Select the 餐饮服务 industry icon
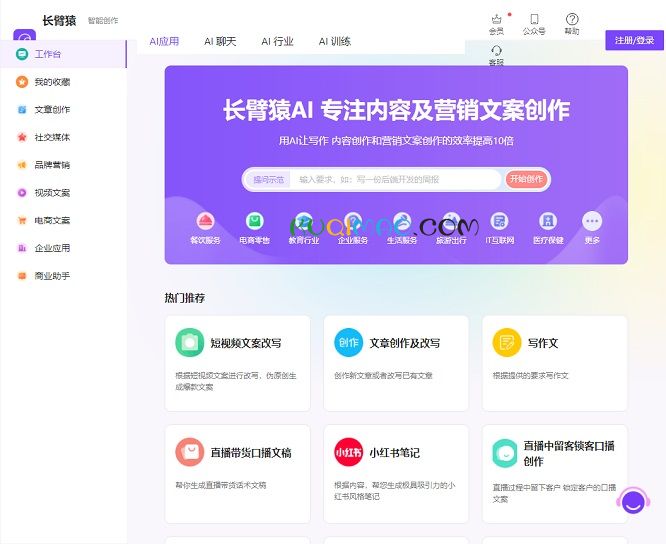Image resolution: width=666 pixels, height=544 pixels. 205,221
